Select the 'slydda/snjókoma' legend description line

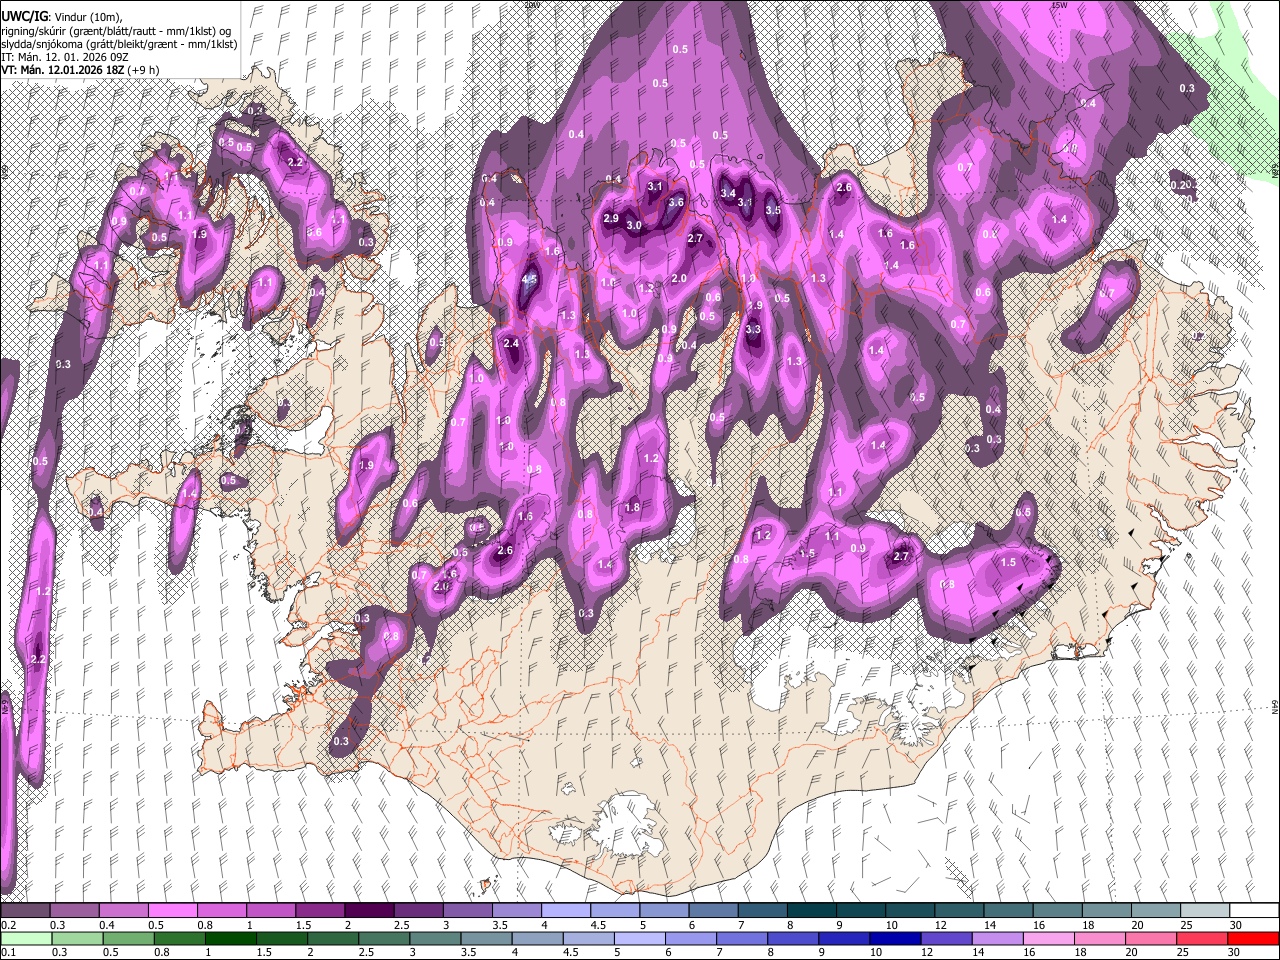(x=119, y=44)
